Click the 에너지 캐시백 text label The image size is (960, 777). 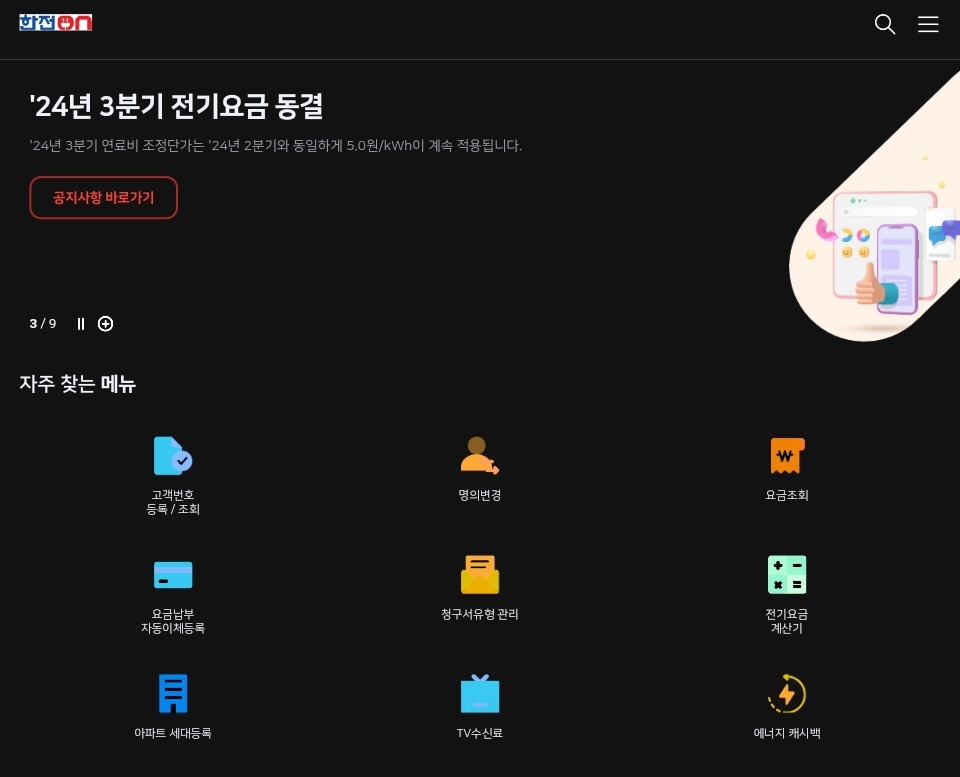pos(787,733)
